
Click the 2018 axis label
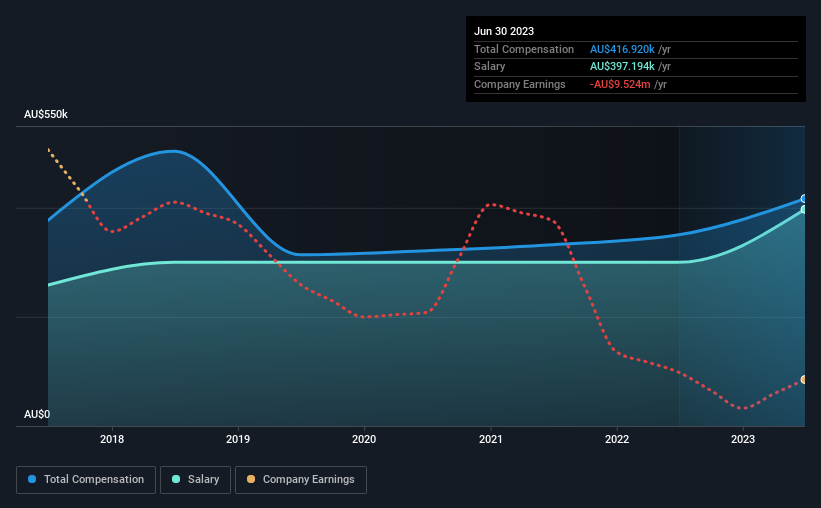pos(112,439)
